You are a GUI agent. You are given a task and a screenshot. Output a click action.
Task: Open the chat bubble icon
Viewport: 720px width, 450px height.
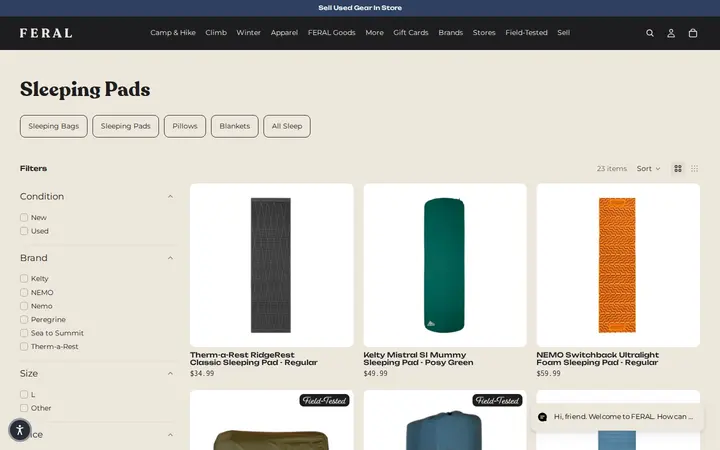(542, 417)
